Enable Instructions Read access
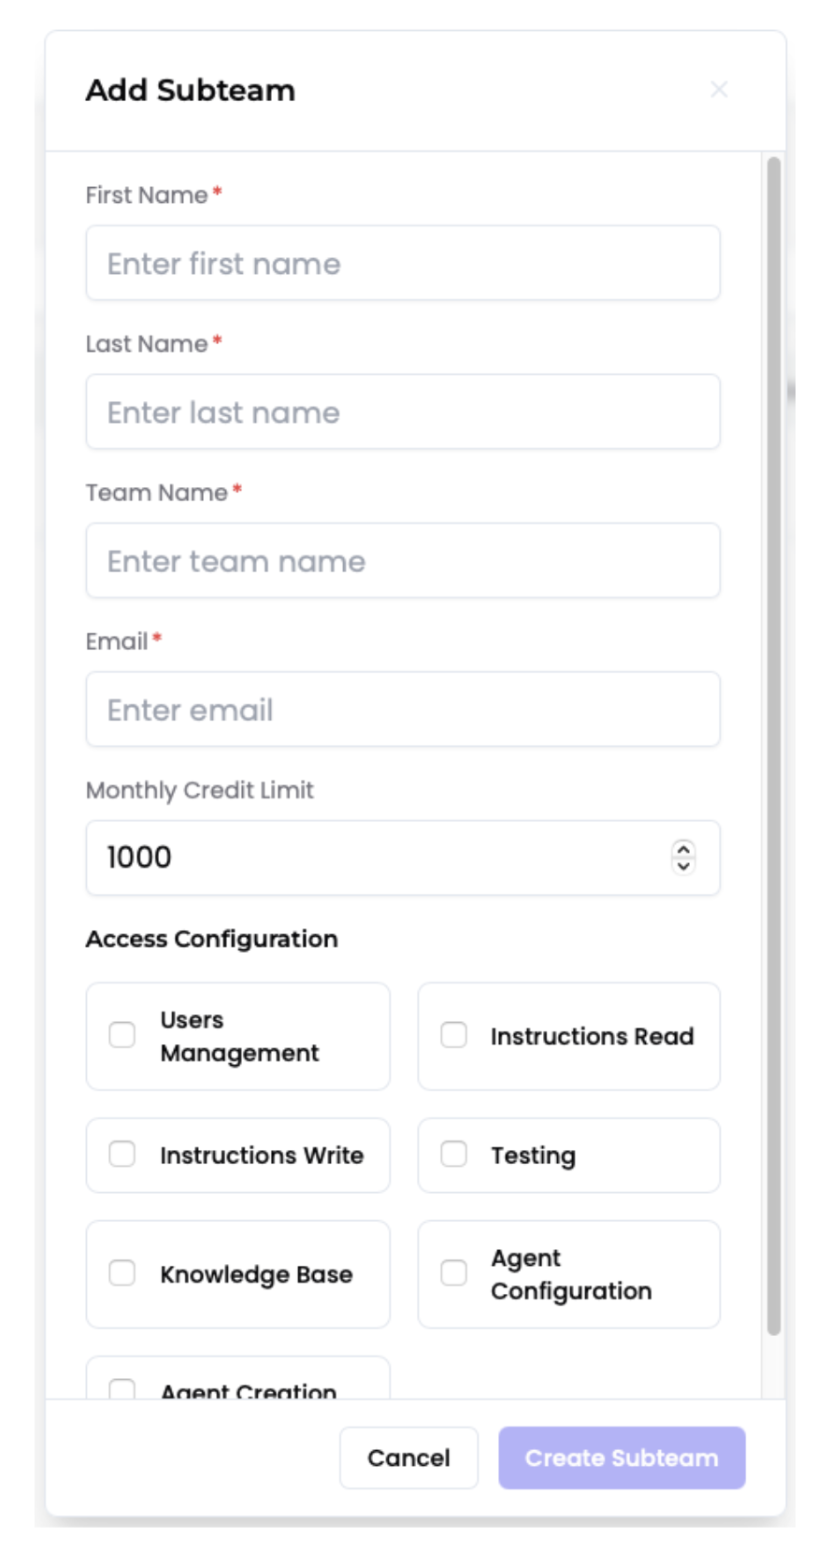826x1554 pixels. [454, 1036]
